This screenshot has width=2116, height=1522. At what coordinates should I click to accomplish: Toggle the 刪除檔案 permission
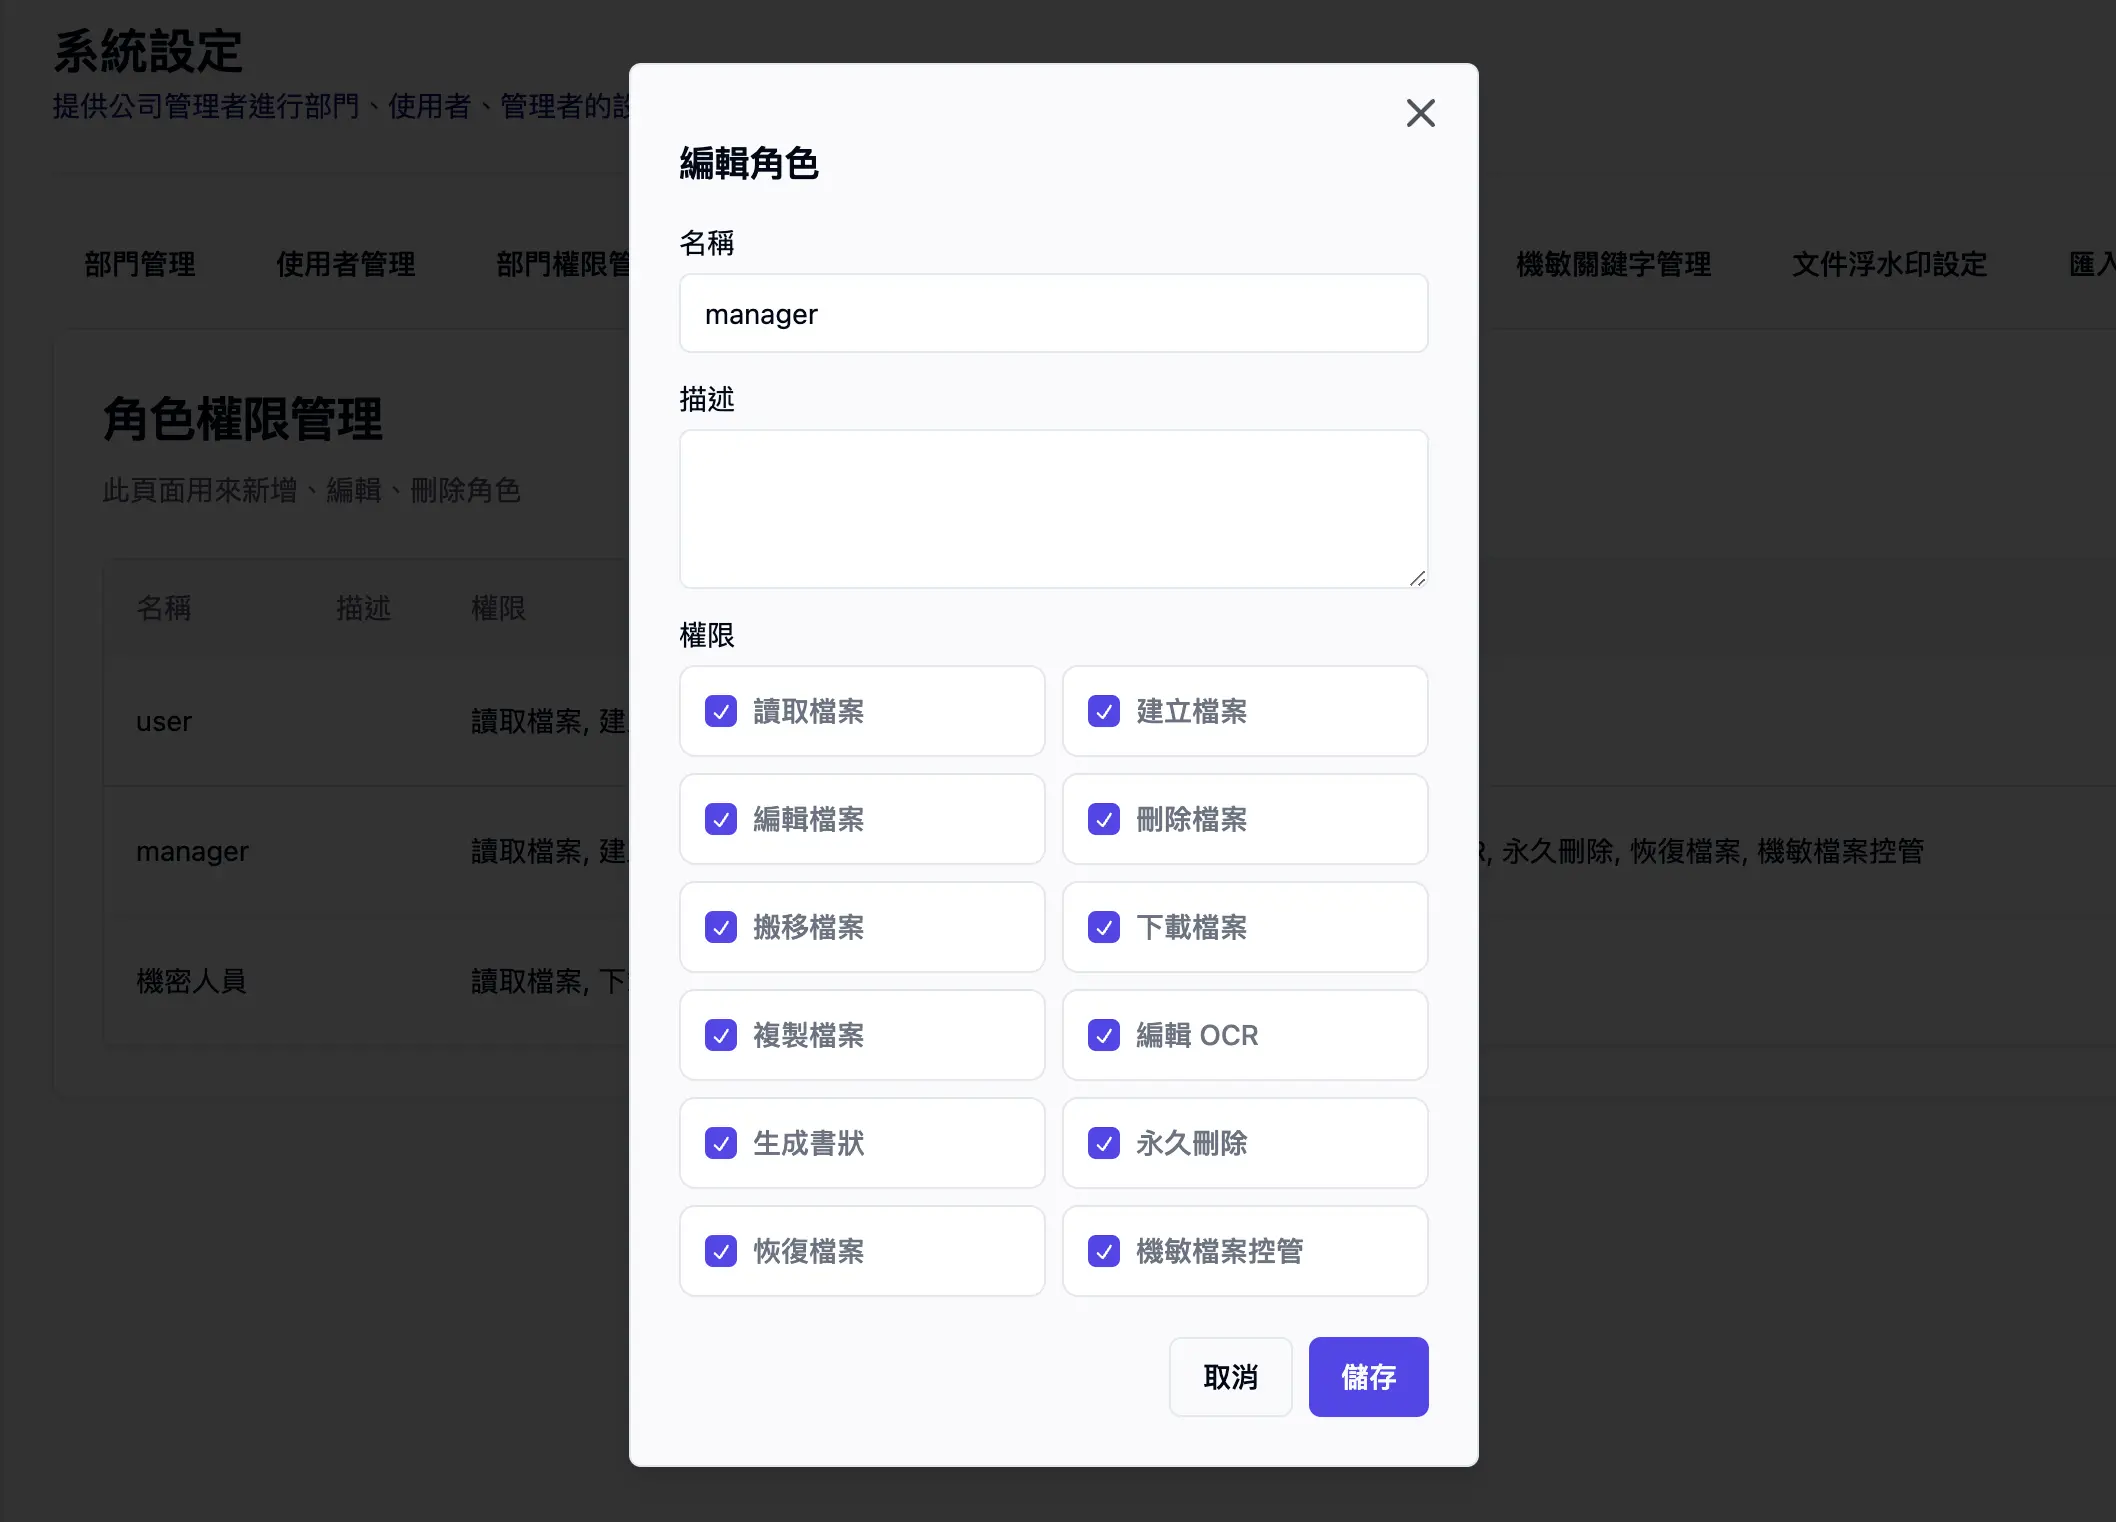click(1104, 819)
